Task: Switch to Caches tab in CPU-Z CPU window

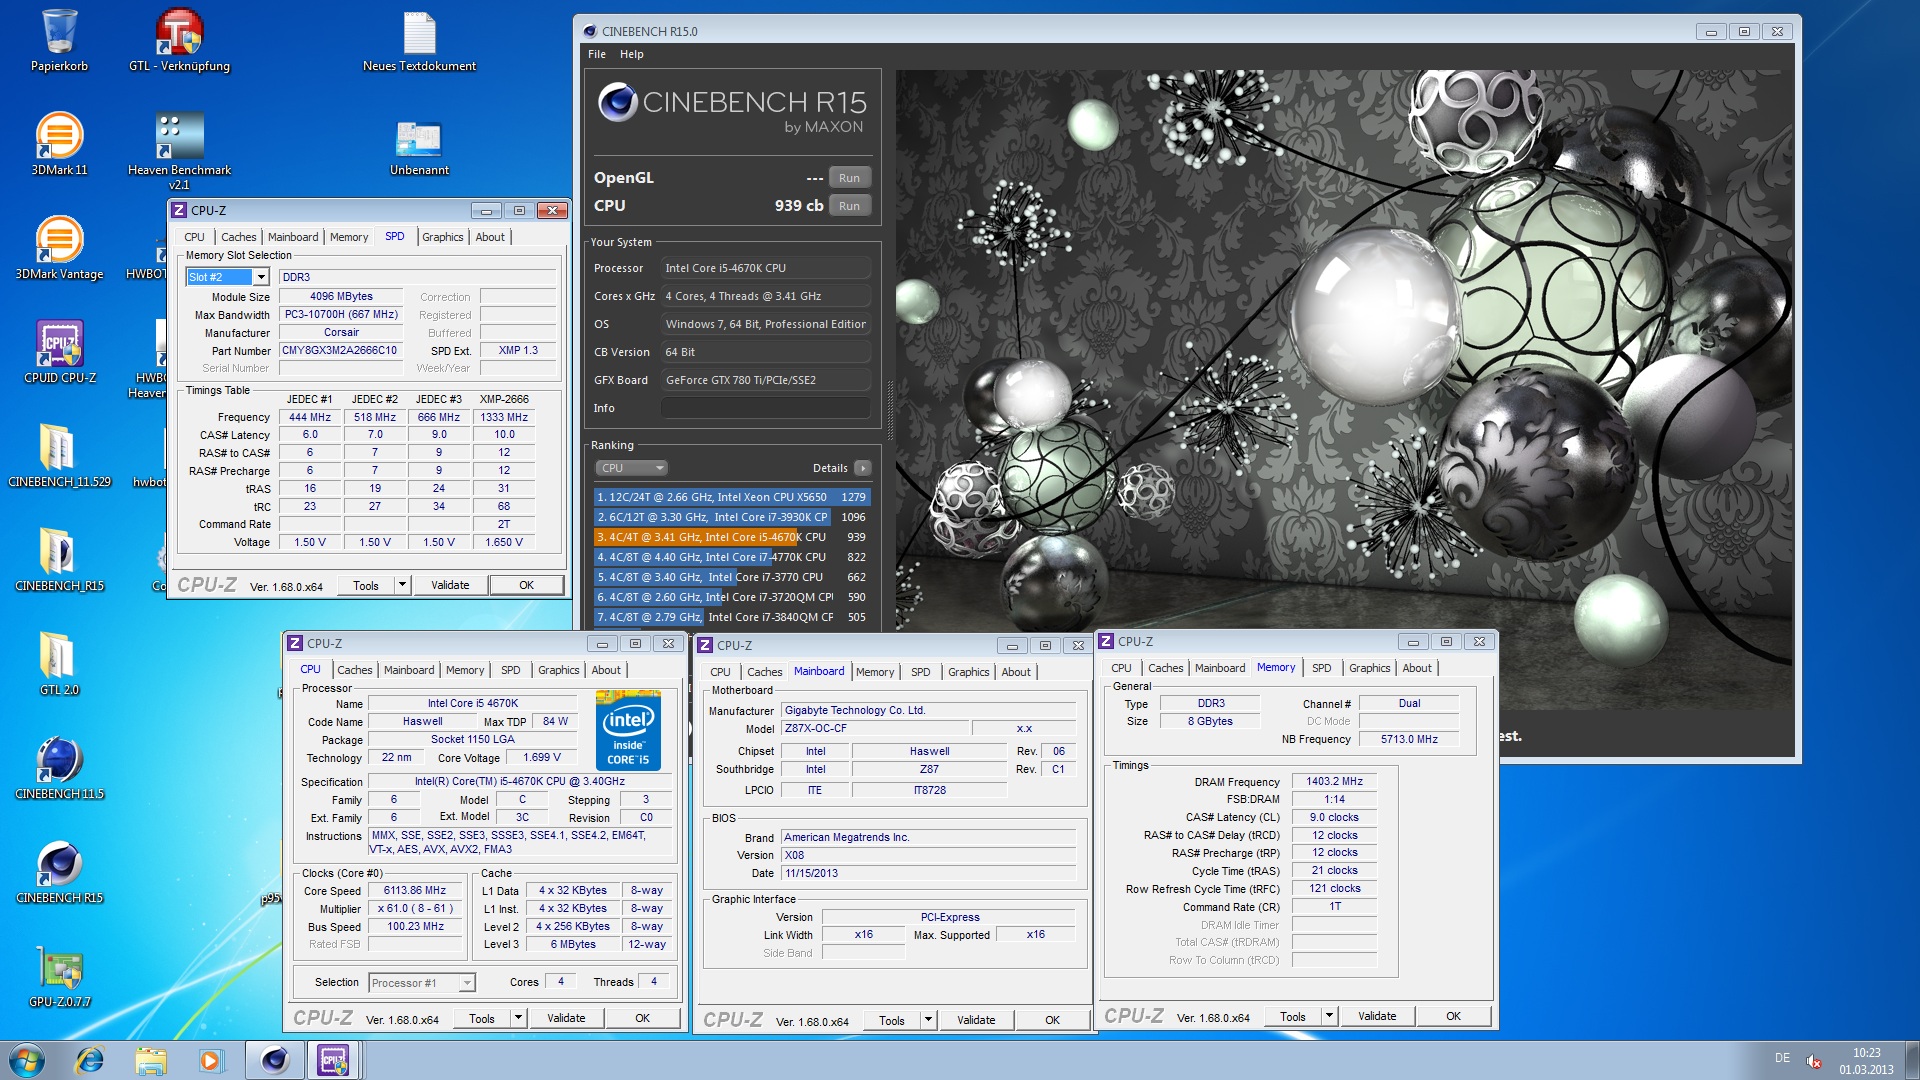Action: 354,670
